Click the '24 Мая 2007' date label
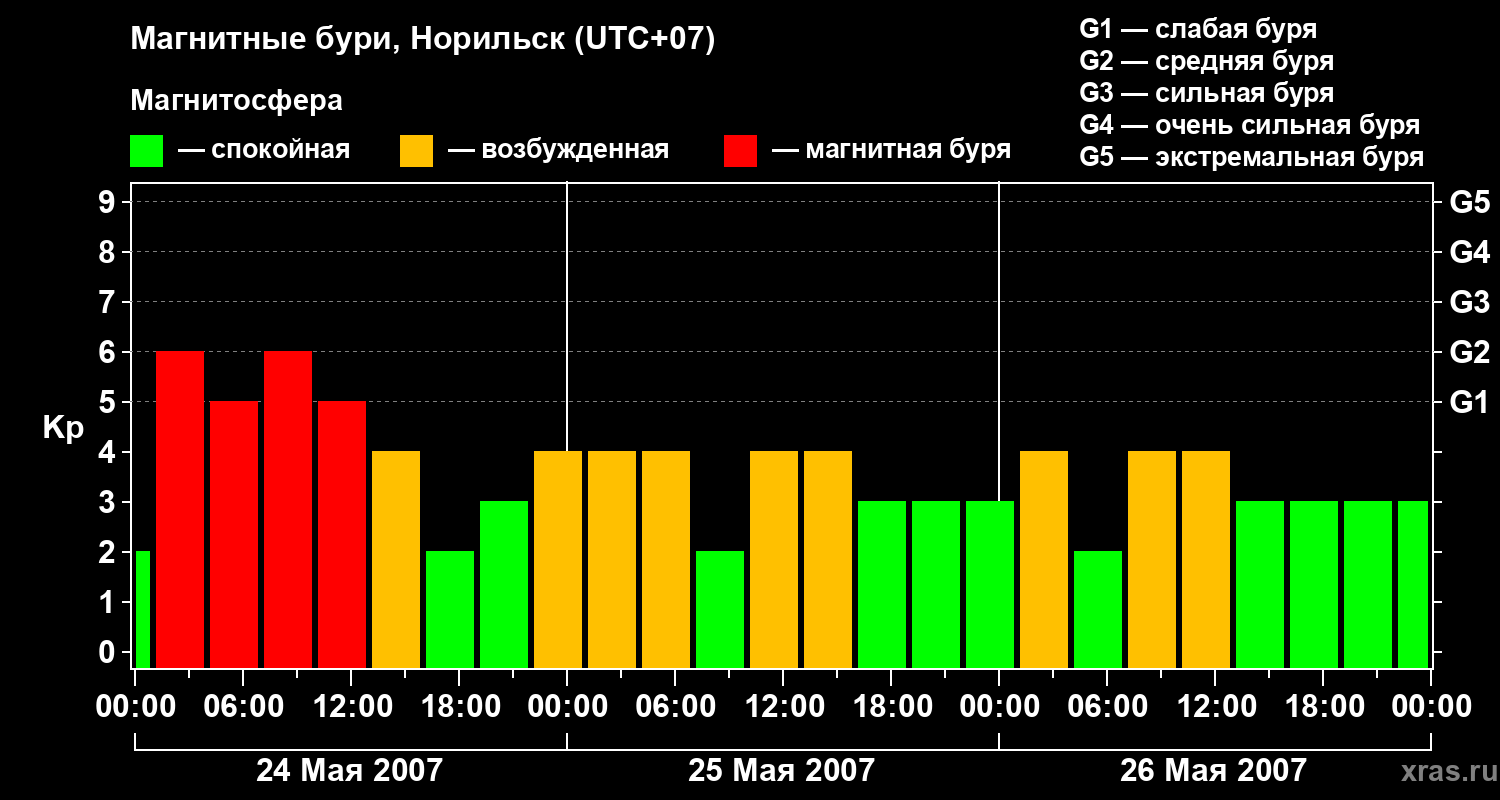This screenshot has width=1500, height=800. [x=349, y=770]
